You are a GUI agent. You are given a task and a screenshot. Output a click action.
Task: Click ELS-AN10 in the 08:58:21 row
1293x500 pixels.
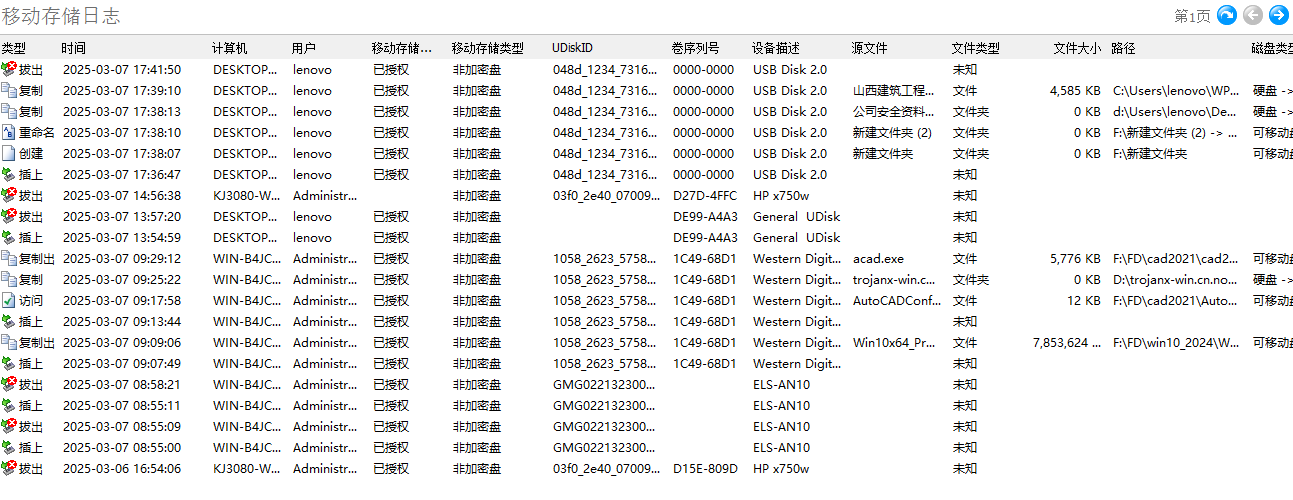(781, 384)
